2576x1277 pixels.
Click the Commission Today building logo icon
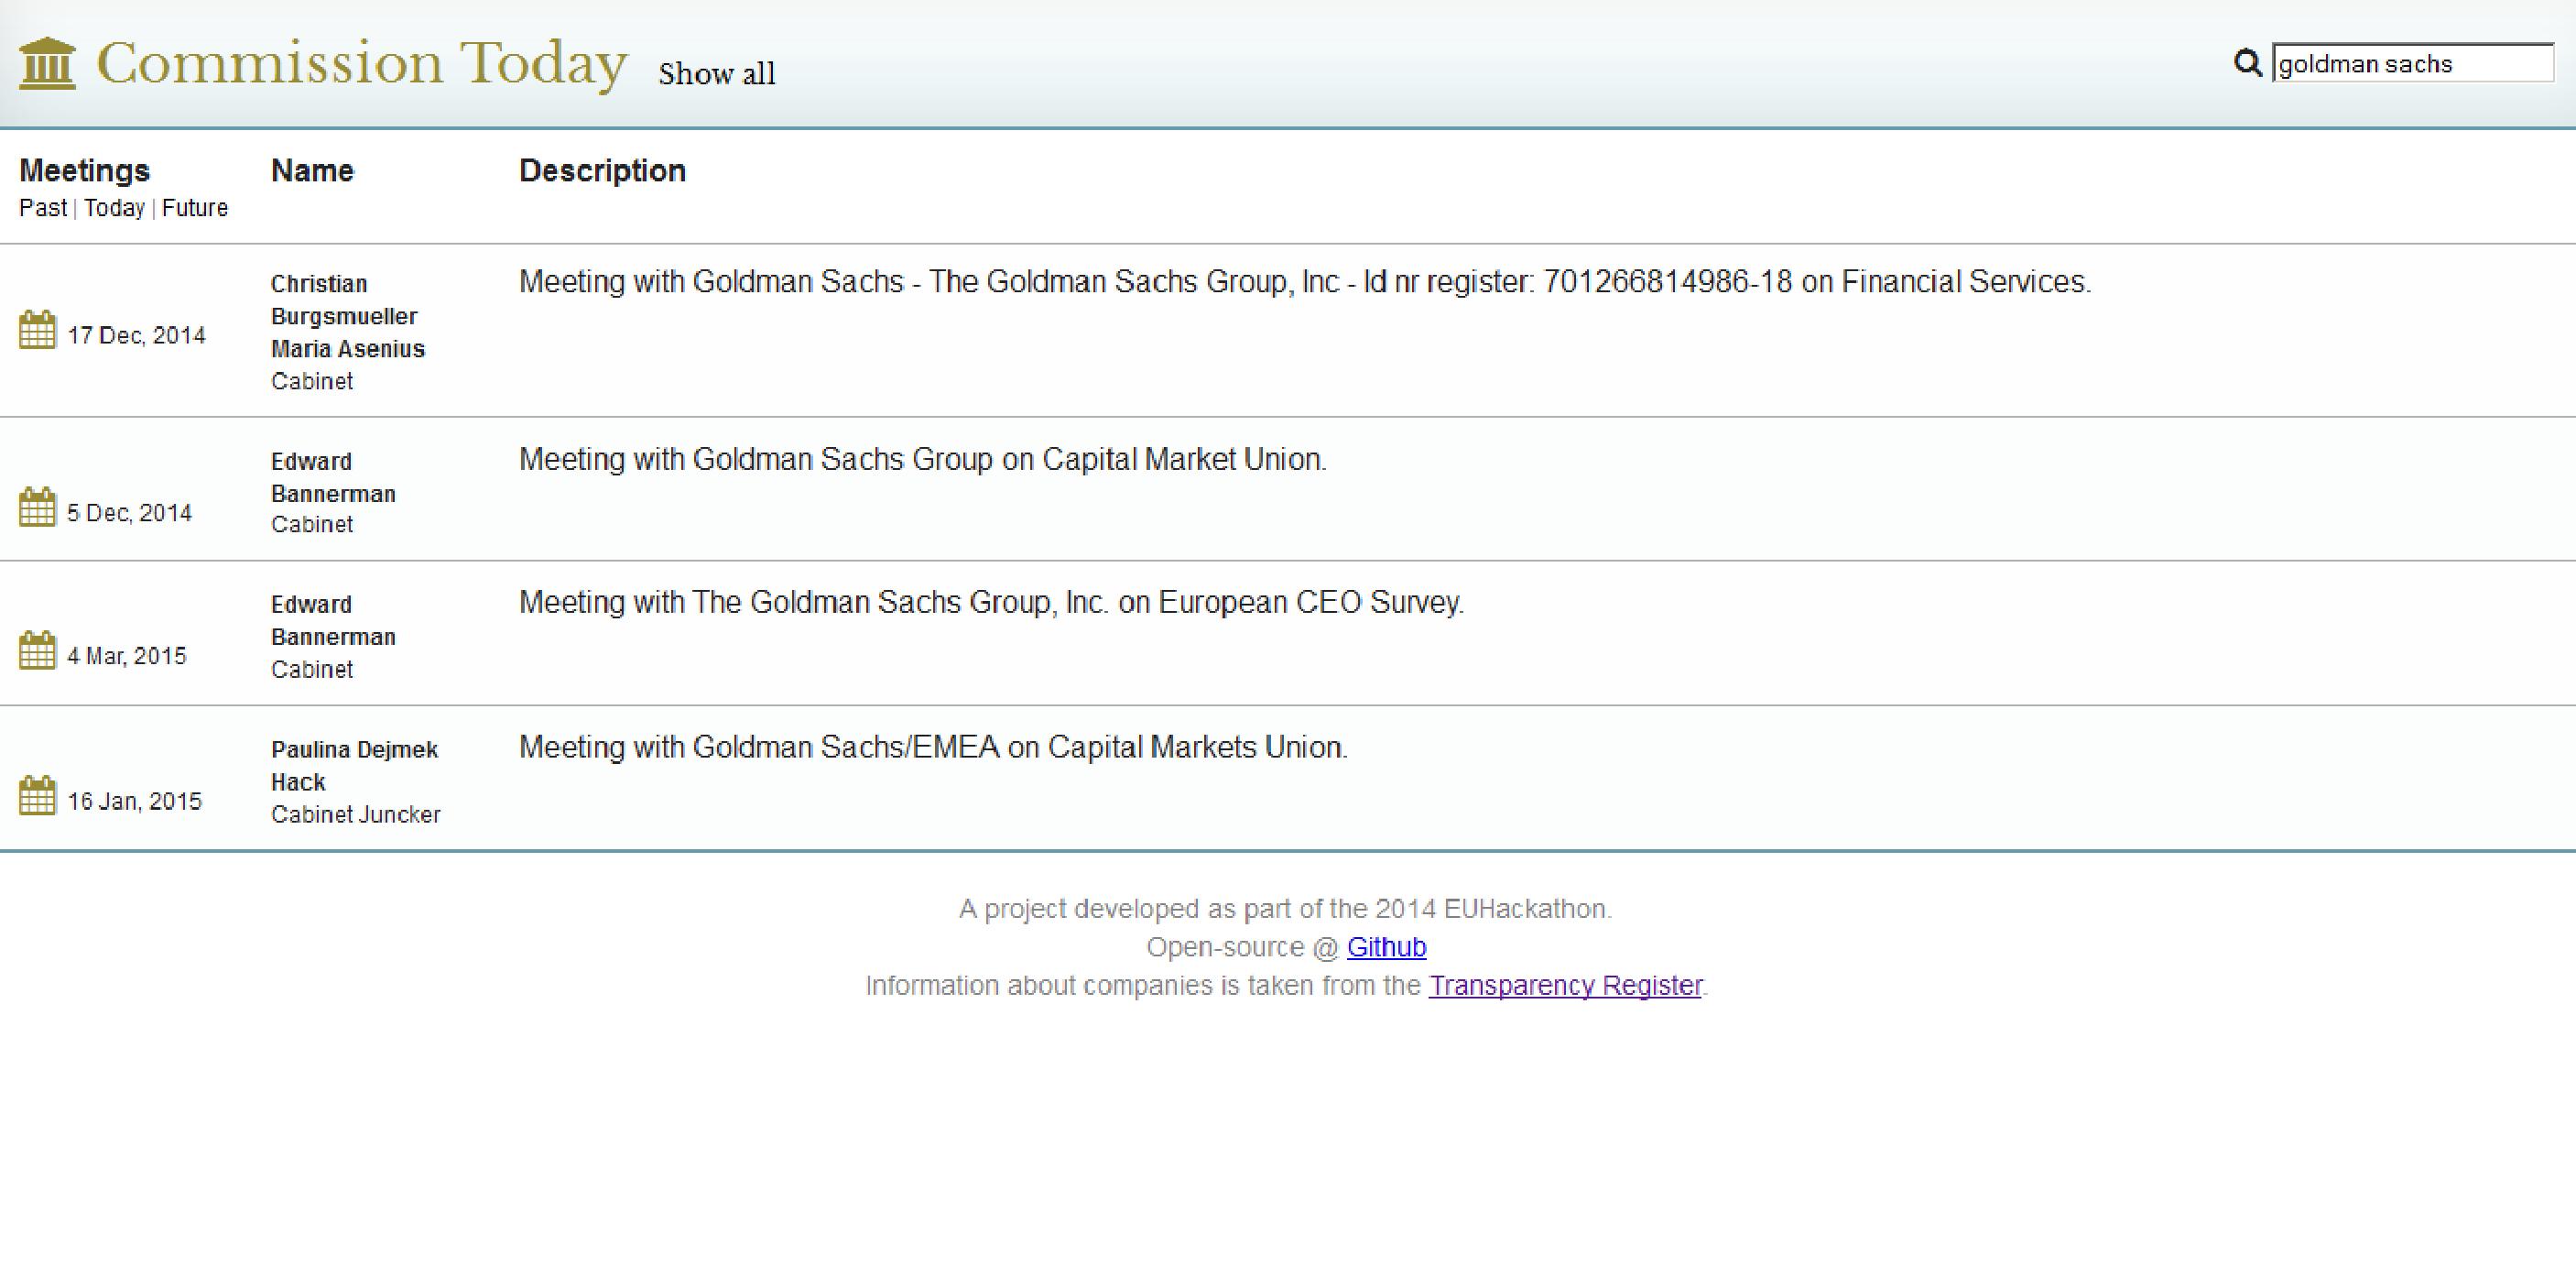47,64
